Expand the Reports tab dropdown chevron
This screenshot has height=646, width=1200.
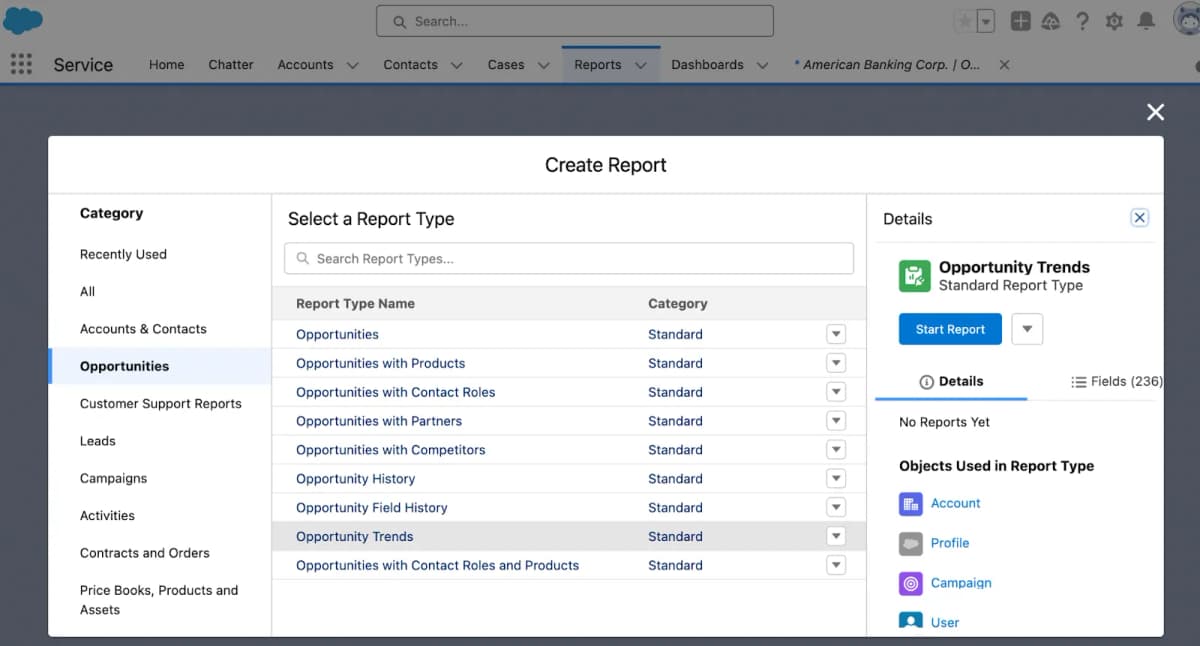tap(641, 65)
